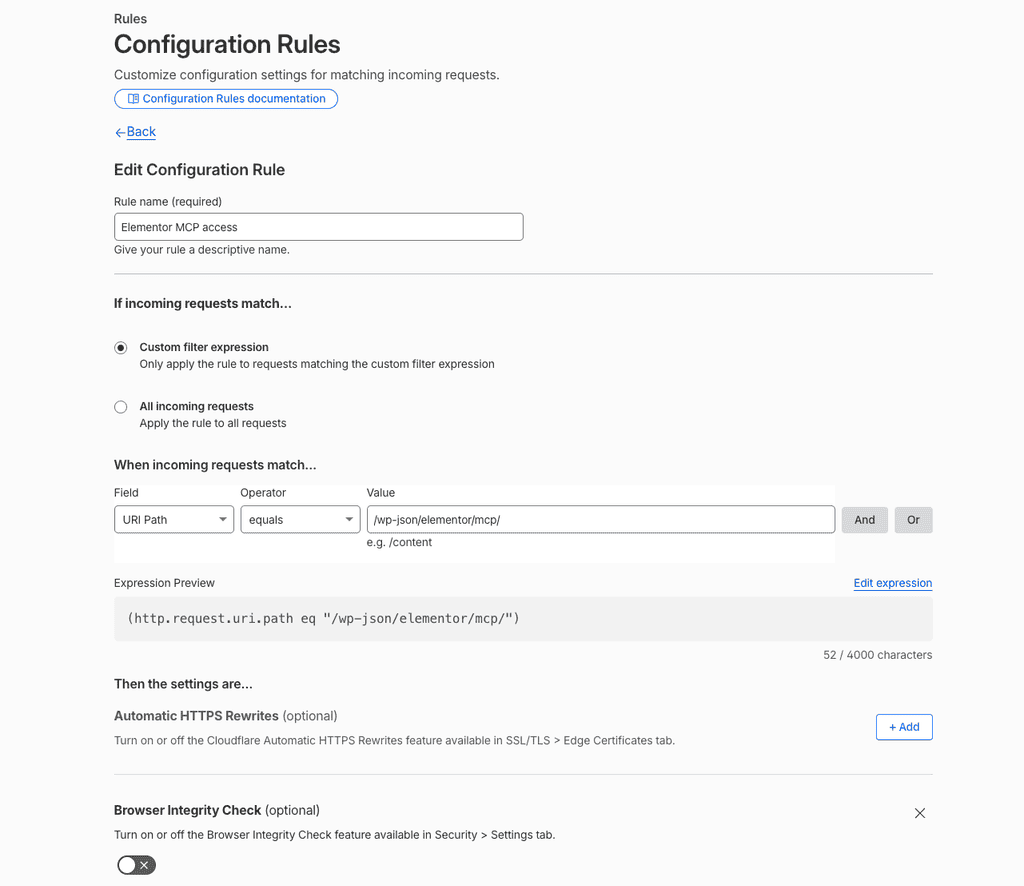Click the expression preview code box
The height and width of the screenshot is (886, 1024).
(523, 619)
